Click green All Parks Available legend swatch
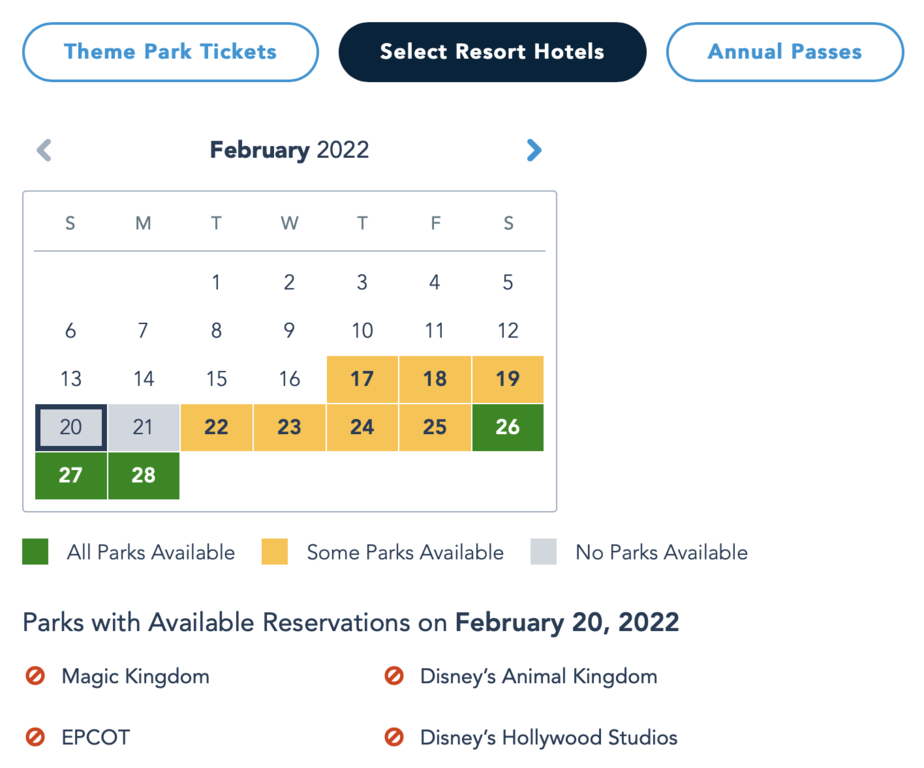The height and width of the screenshot is (768, 924). coord(35,552)
